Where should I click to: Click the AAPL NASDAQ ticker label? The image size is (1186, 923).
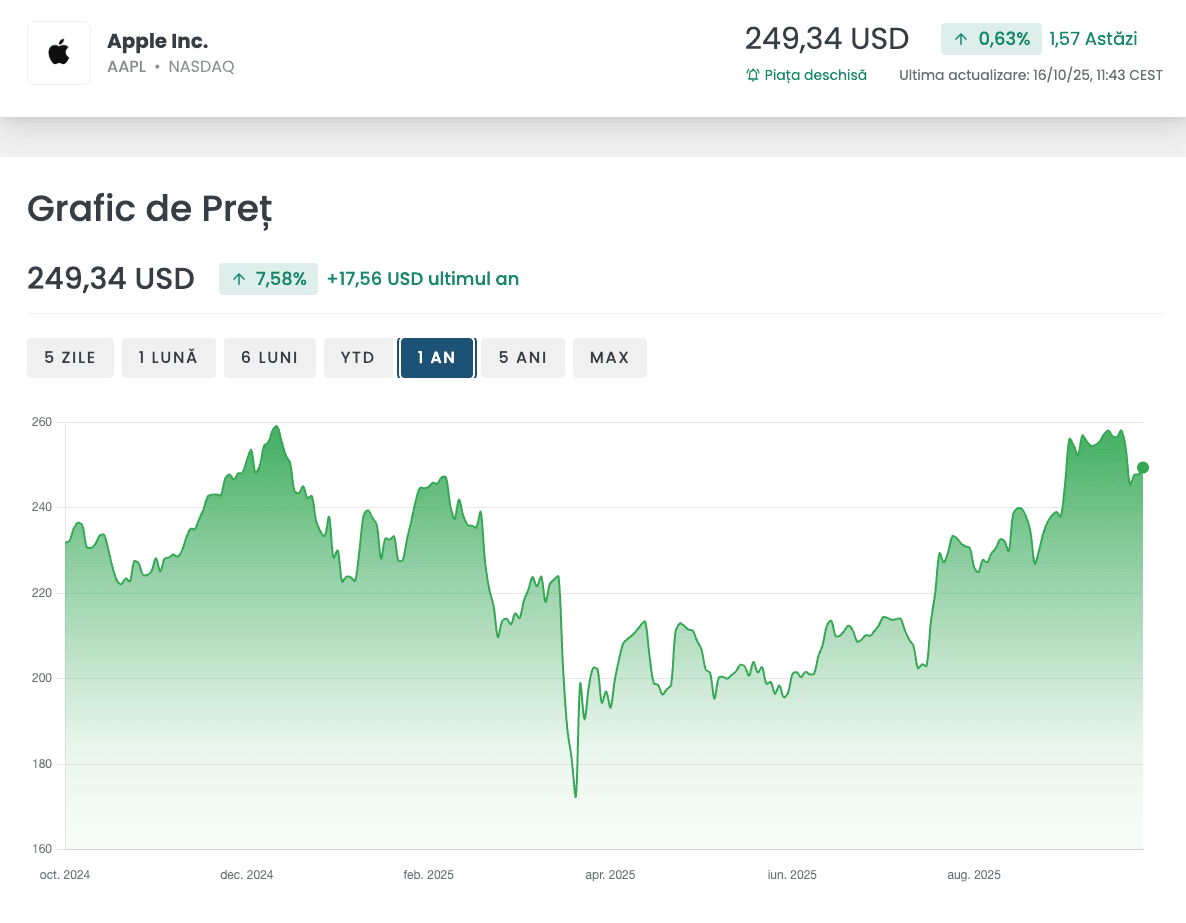click(x=171, y=67)
